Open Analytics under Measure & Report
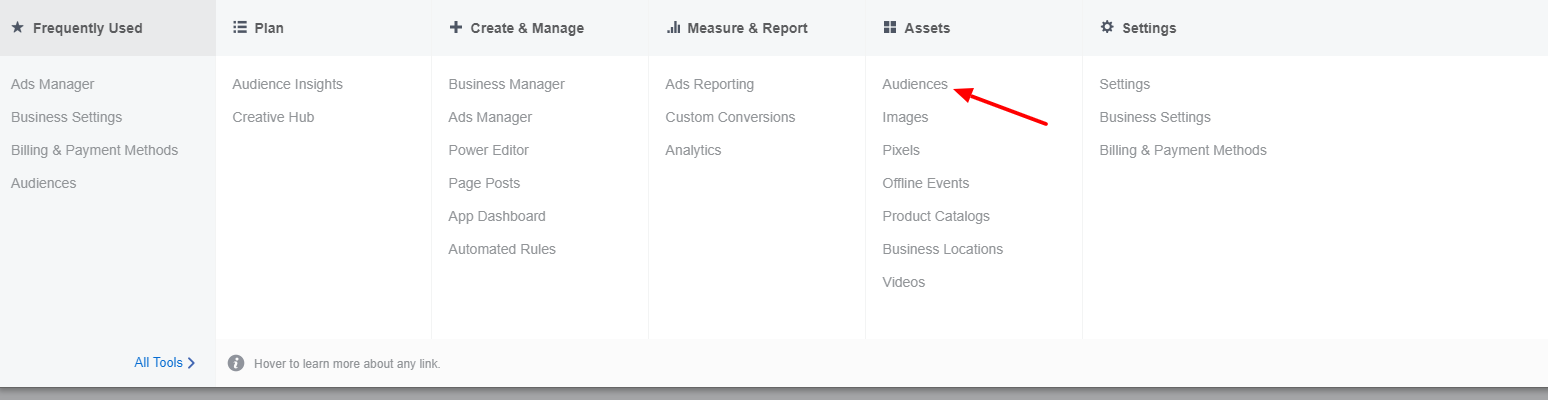This screenshot has width=1548, height=400. 694,151
